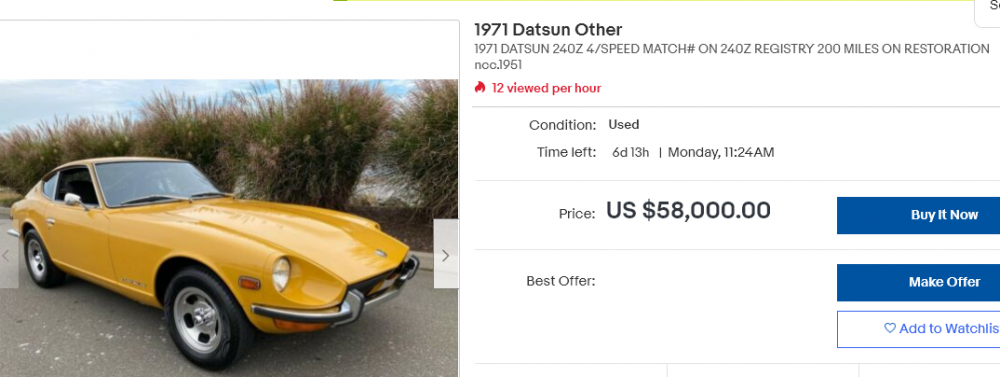Advance to the next car photo arrow
1000x377 pixels.
(446, 255)
